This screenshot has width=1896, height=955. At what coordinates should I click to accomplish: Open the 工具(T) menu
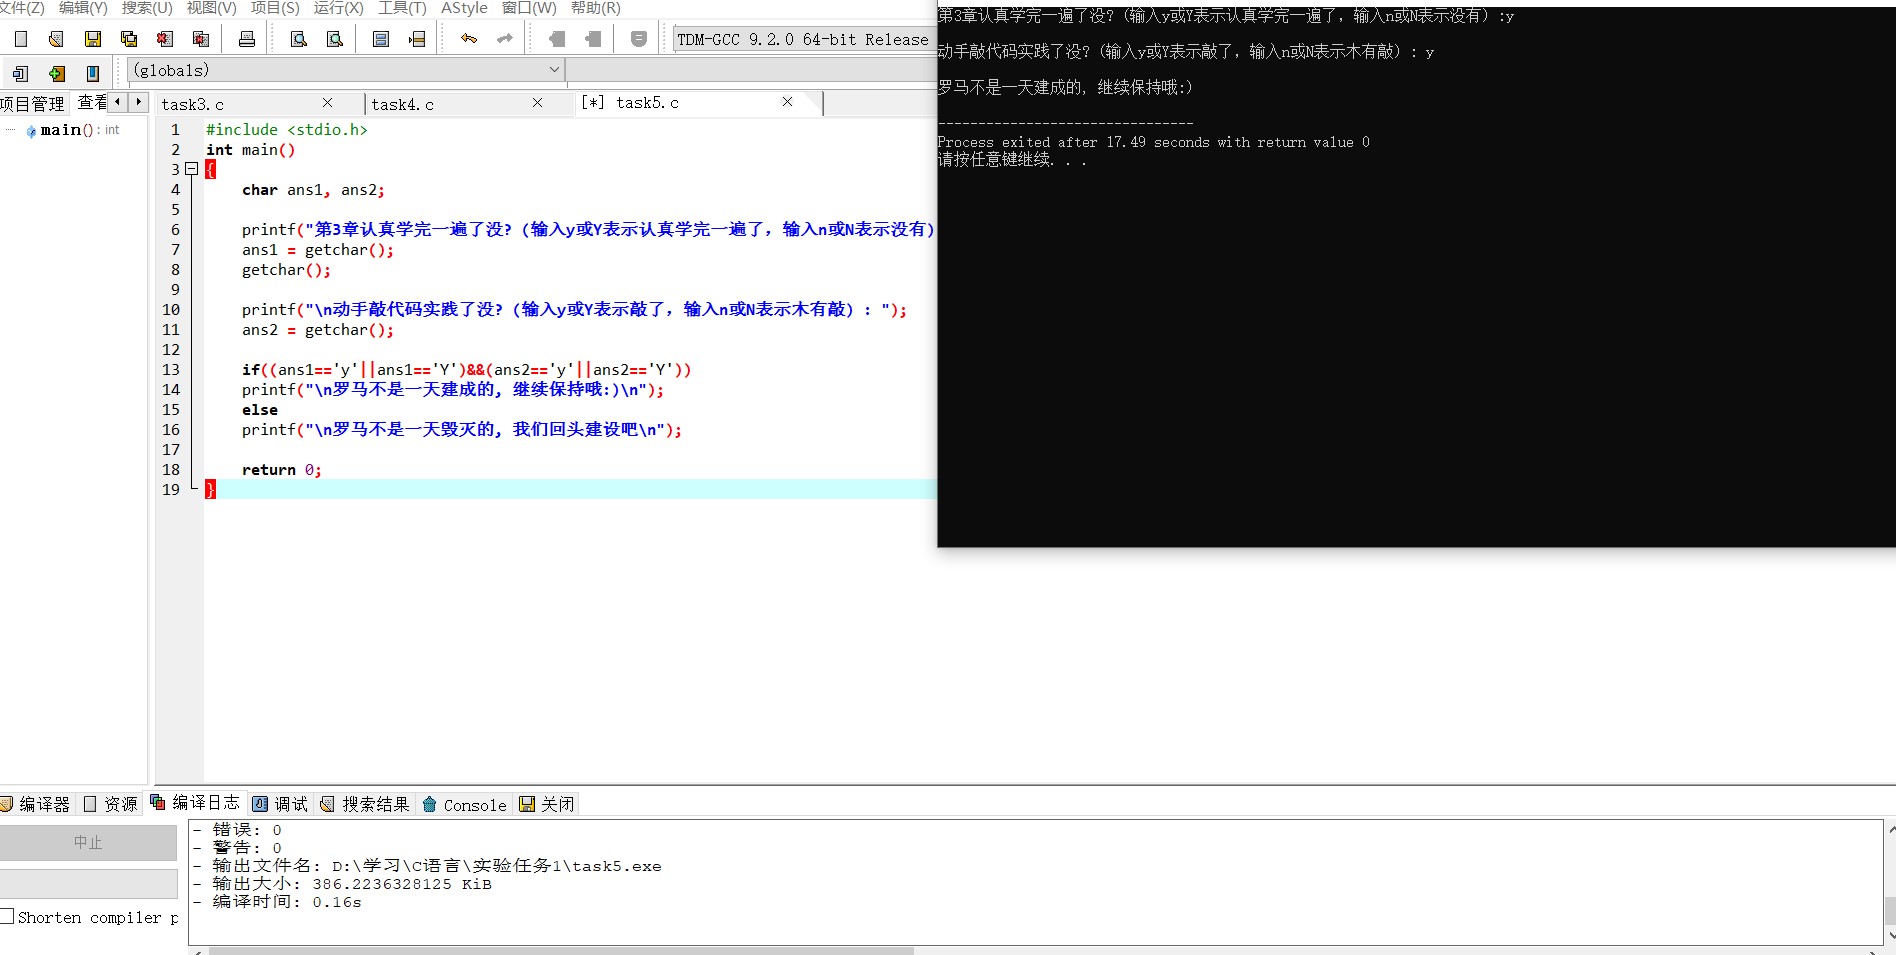pyautogui.click(x=402, y=8)
